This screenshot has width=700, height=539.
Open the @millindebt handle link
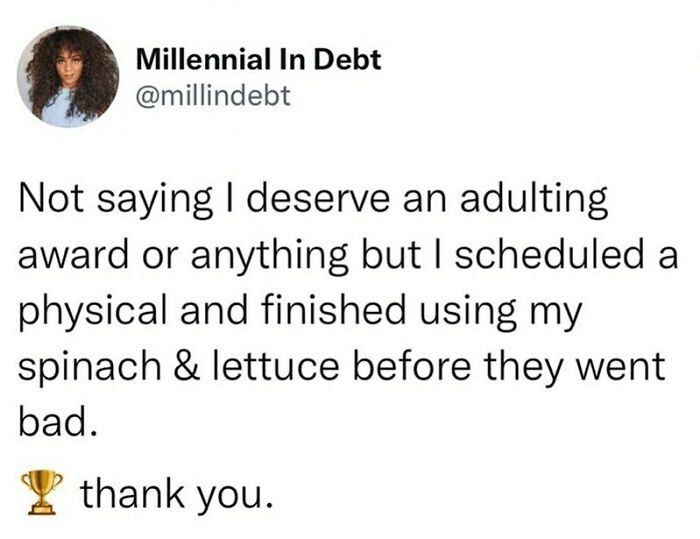[x=213, y=95]
